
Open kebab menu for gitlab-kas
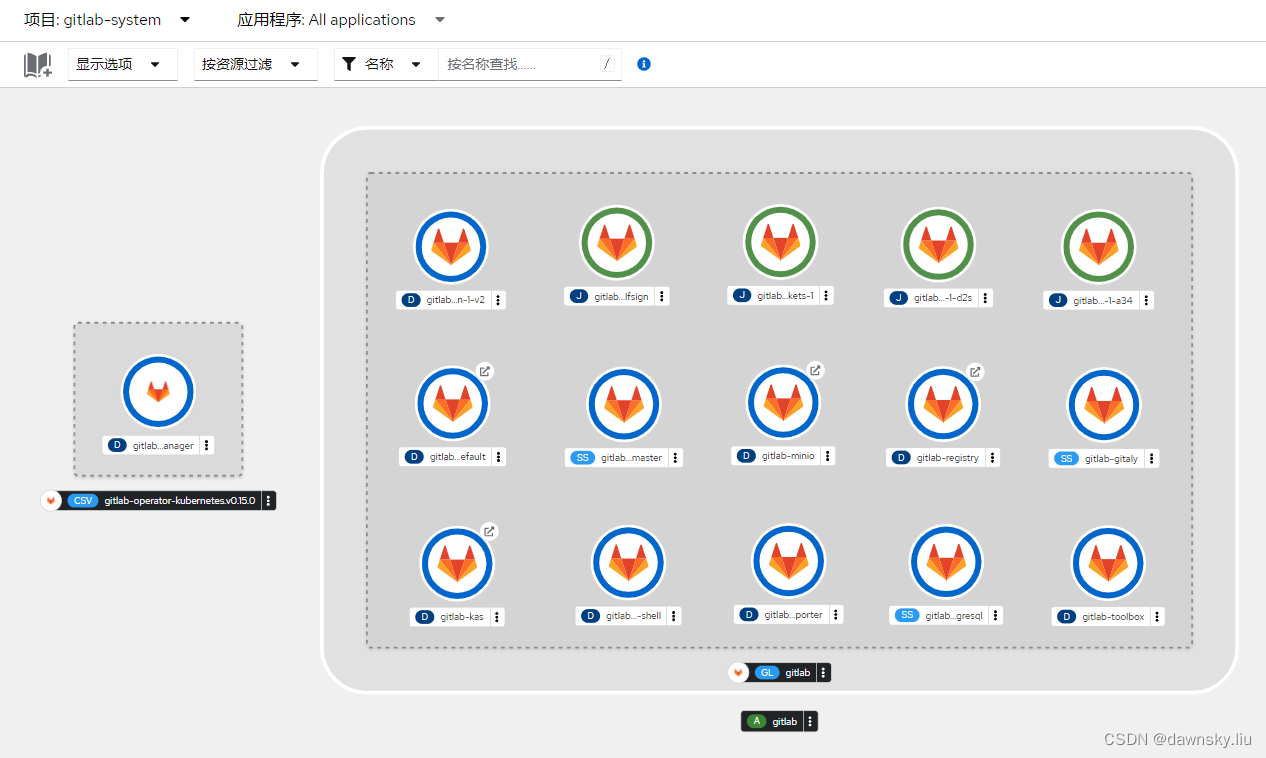[x=497, y=617]
